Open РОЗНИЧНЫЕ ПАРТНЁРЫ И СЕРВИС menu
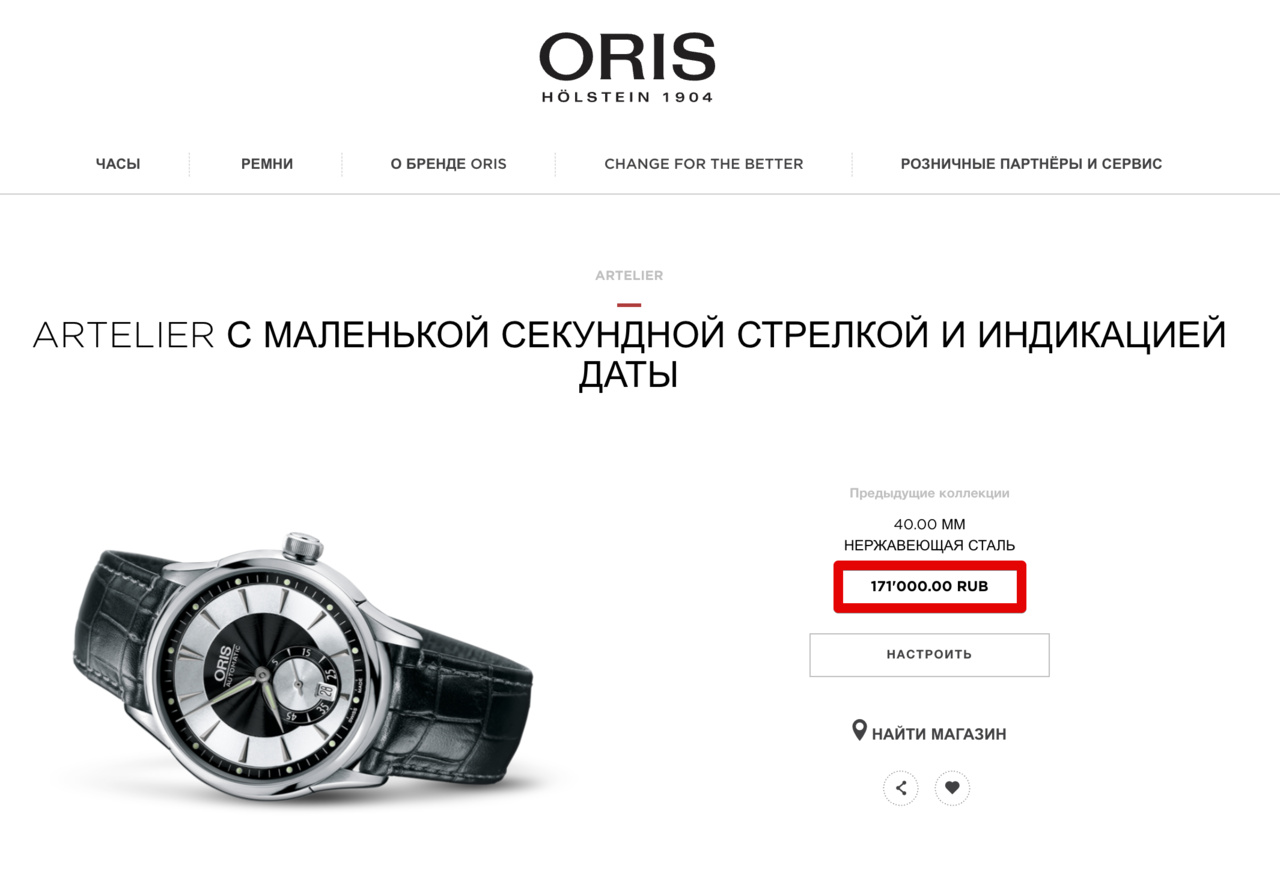 tap(1031, 164)
